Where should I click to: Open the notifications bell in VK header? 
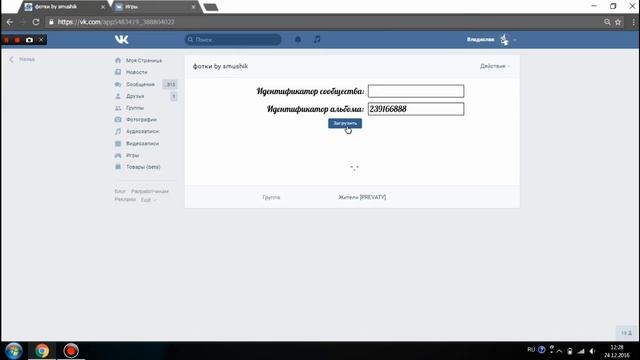click(x=298, y=40)
